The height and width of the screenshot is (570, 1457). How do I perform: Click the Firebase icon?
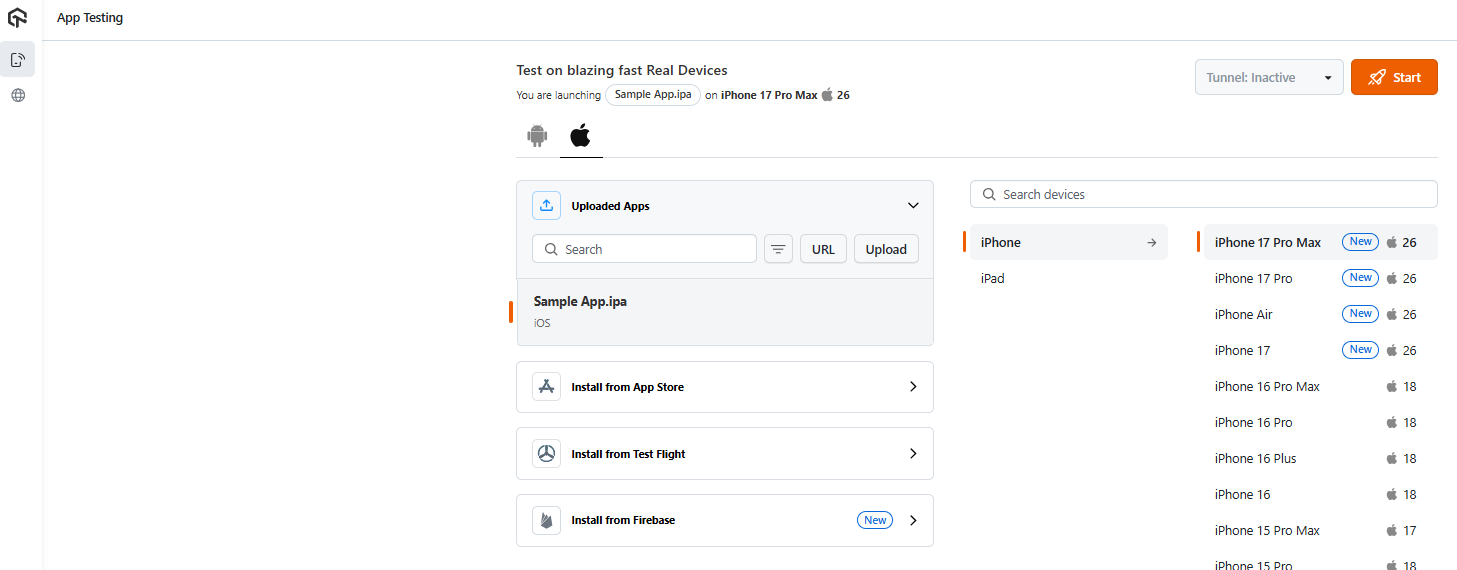tap(546, 520)
